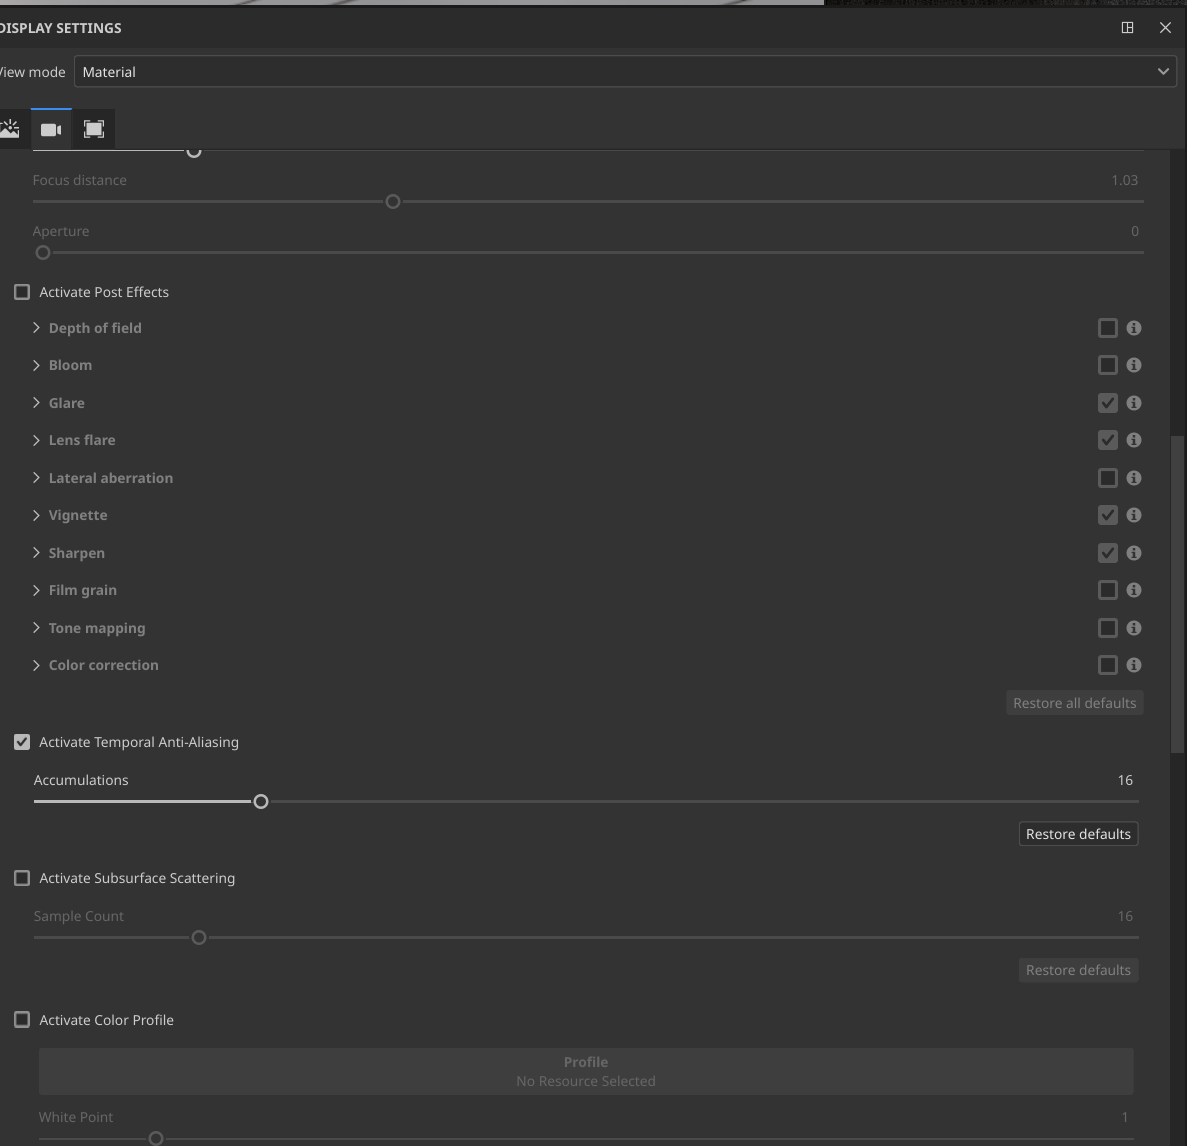Click the Accumulations slider handle
This screenshot has width=1187, height=1146.
(260, 802)
